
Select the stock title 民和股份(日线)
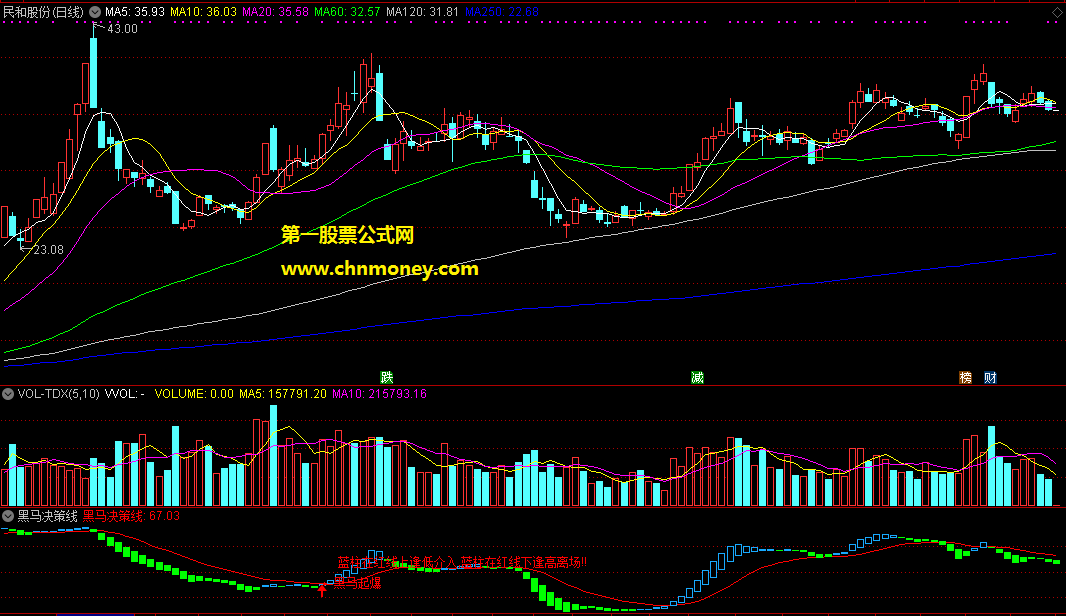tap(44, 12)
